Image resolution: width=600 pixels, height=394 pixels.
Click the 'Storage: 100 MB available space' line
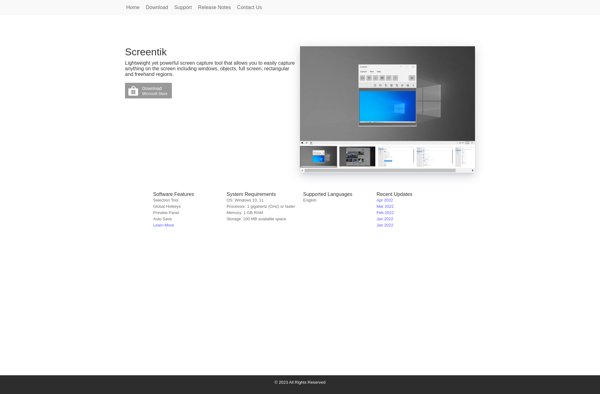coord(256,219)
